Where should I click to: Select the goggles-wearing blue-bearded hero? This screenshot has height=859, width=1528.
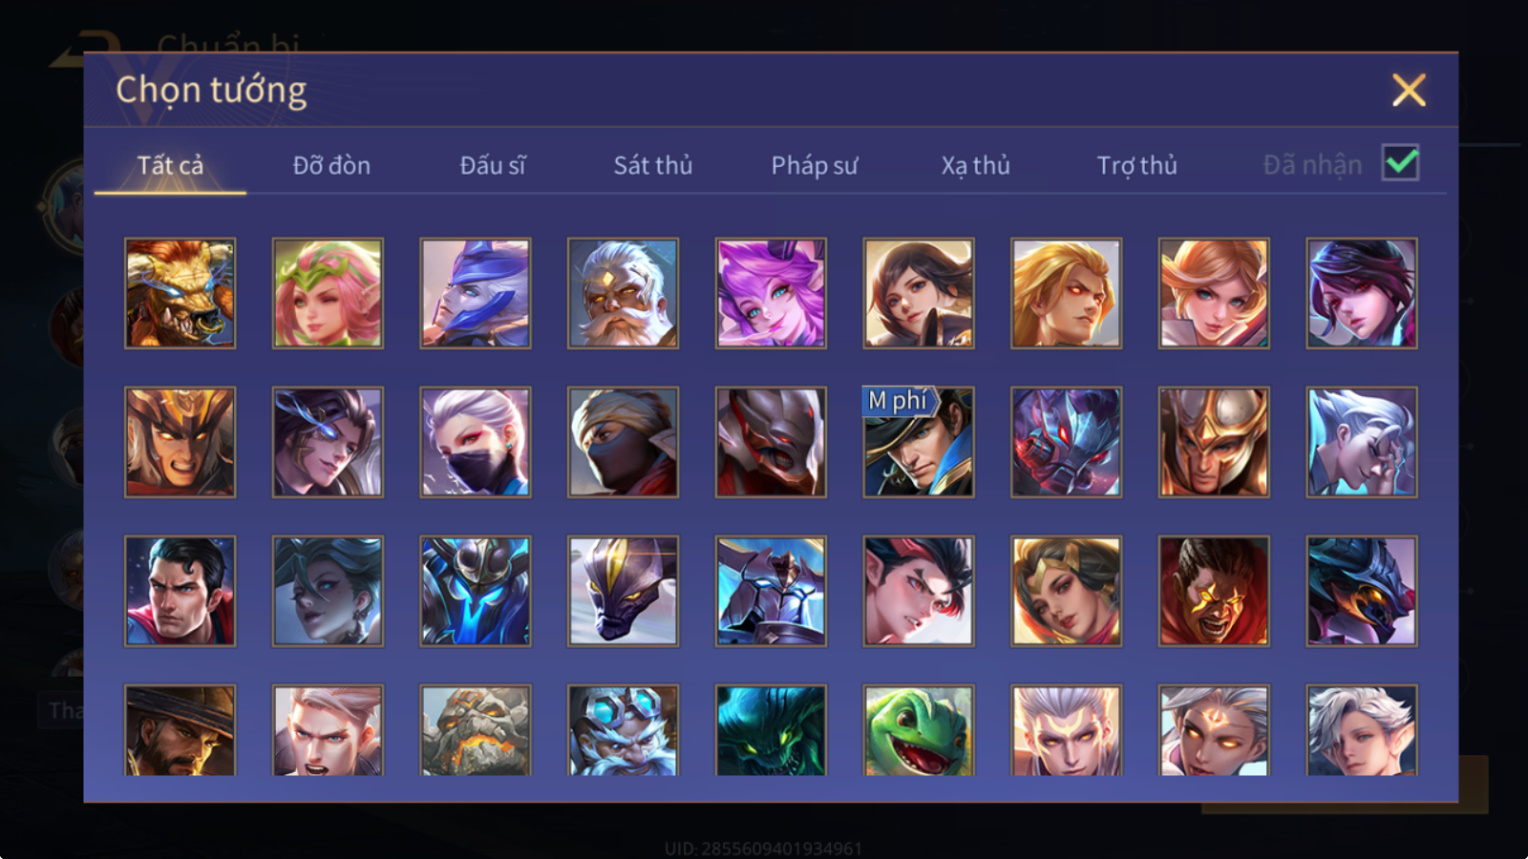click(x=623, y=731)
